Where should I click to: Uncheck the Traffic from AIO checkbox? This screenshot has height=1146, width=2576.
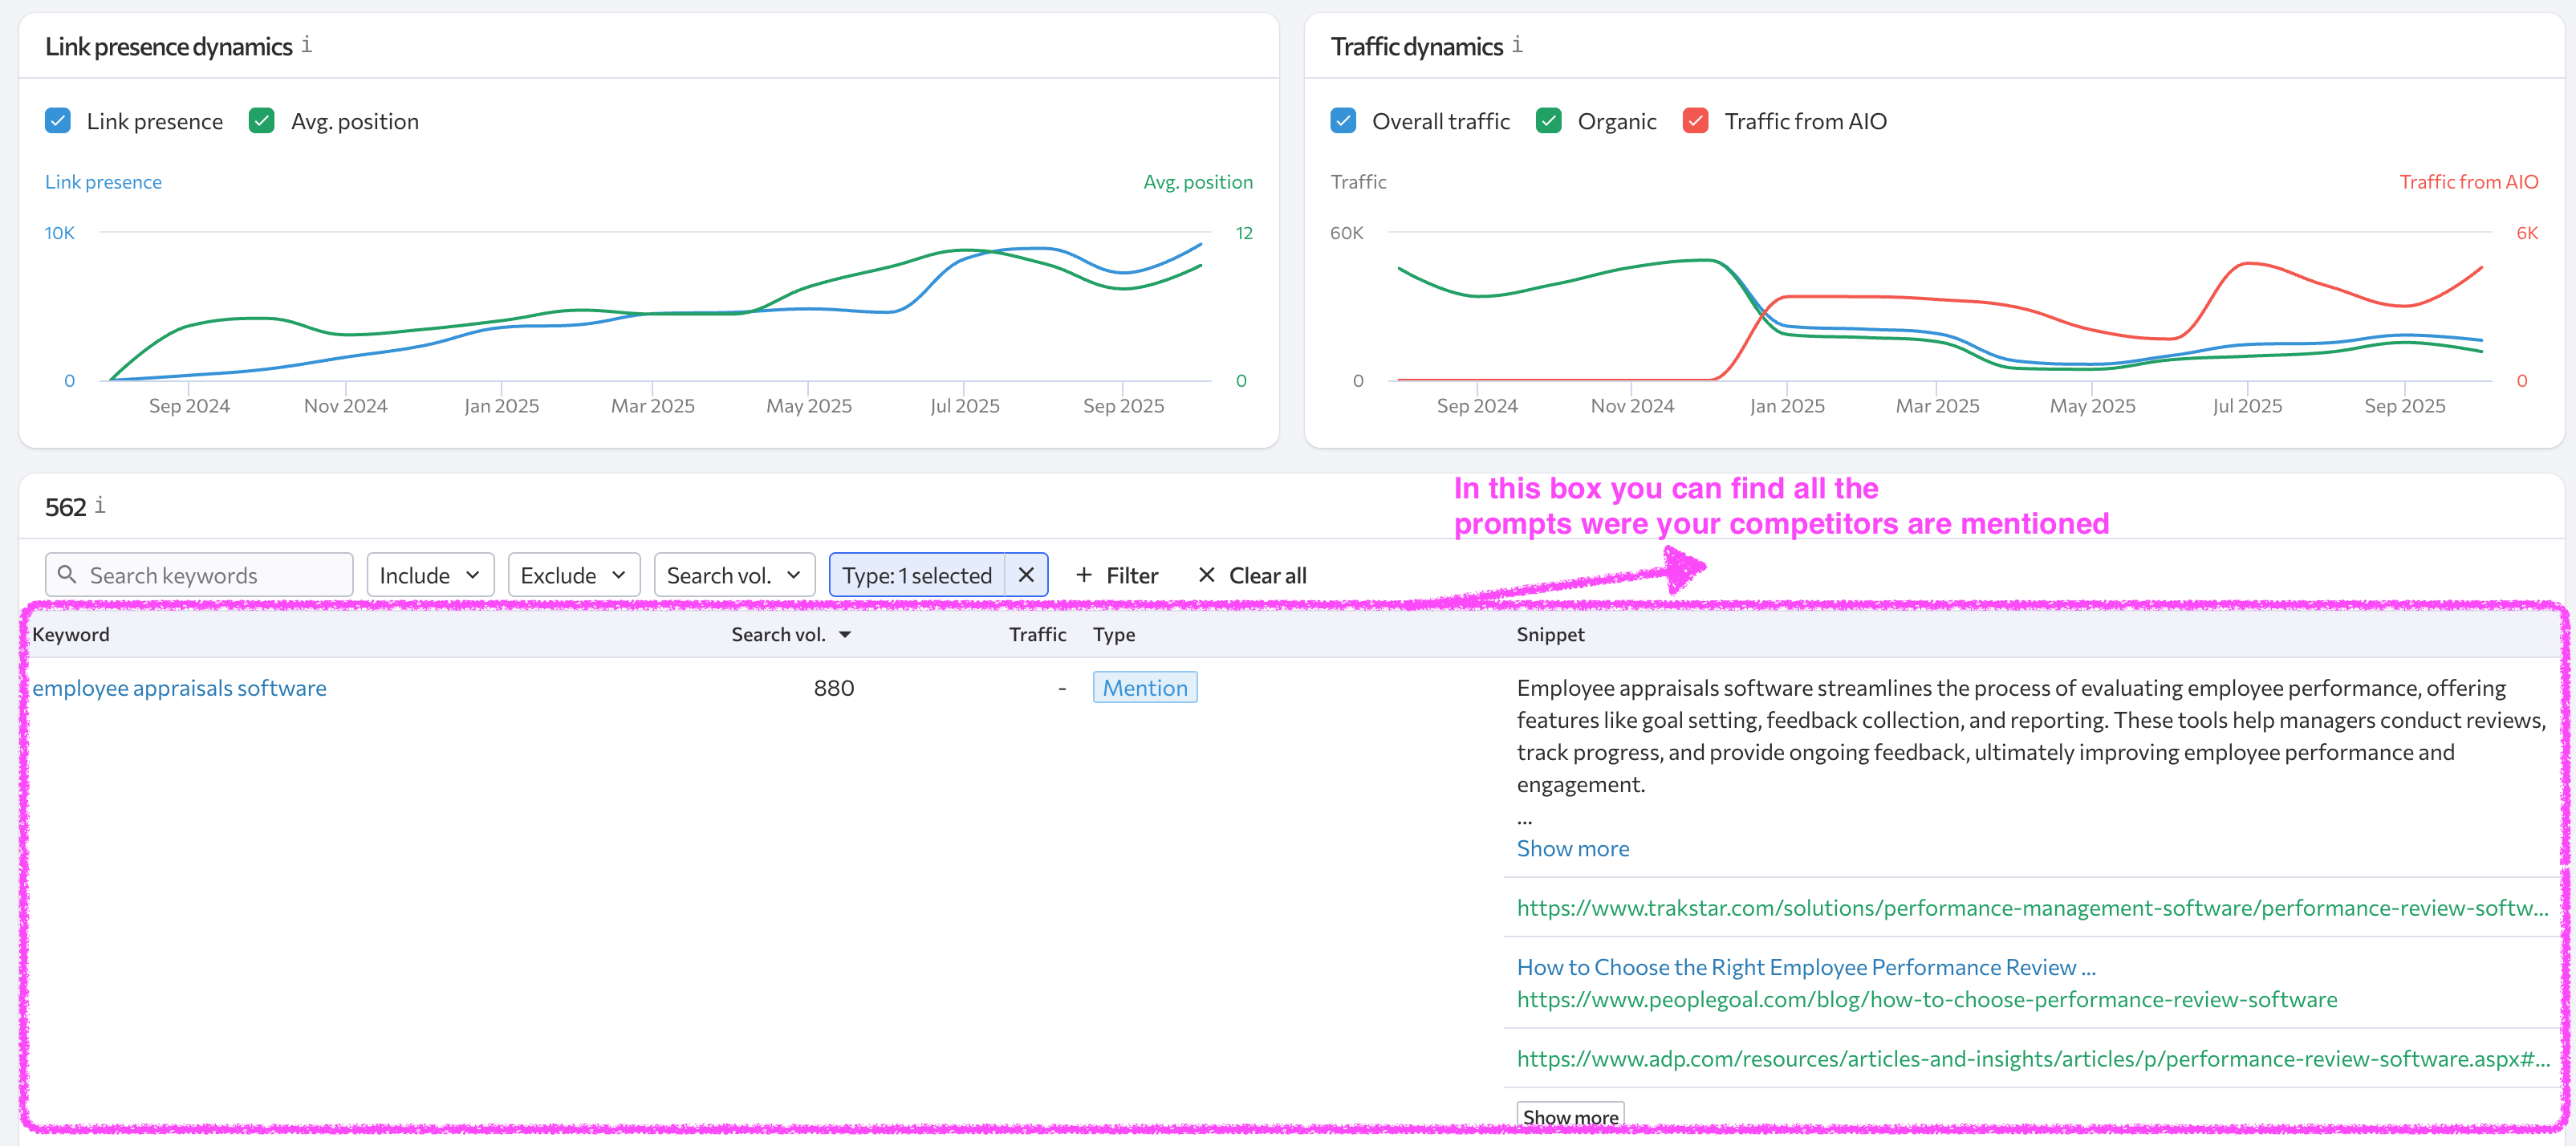click(1696, 121)
